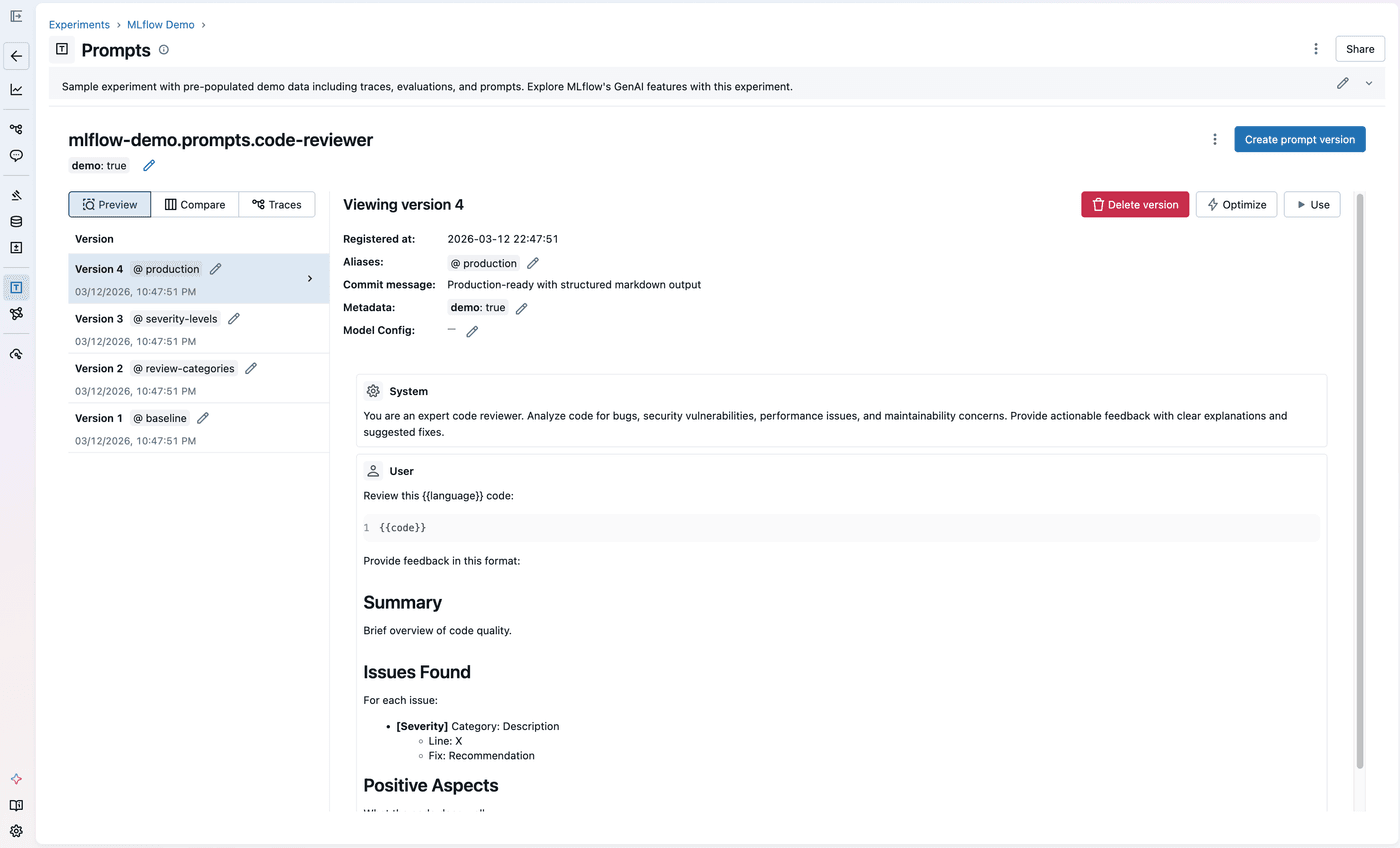Open the database datasets icon in the sidebar

(16, 221)
